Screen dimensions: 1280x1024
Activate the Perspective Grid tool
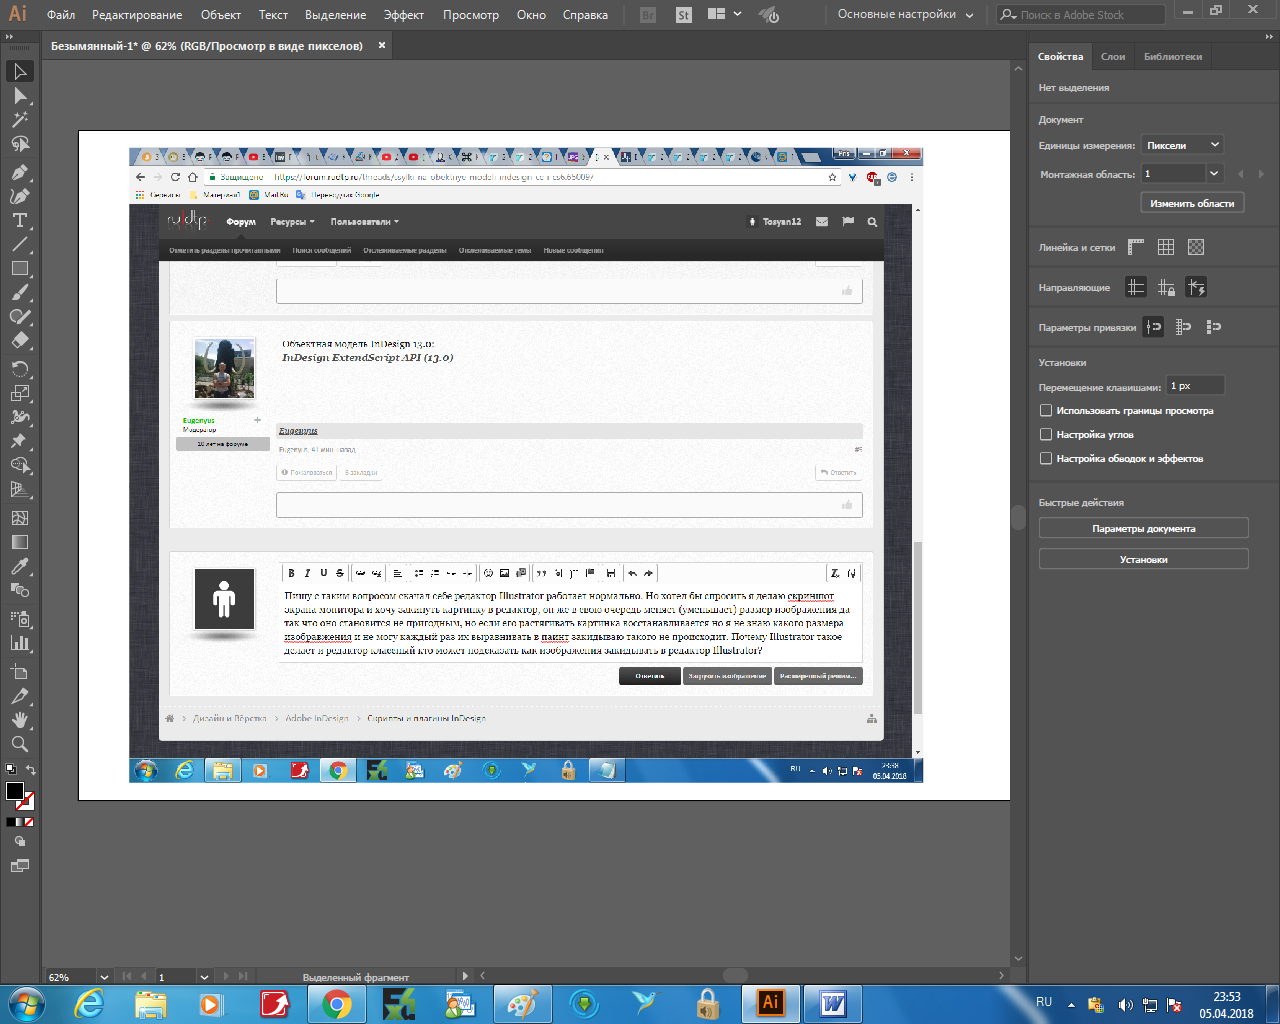pyautogui.click(x=20, y=489)
